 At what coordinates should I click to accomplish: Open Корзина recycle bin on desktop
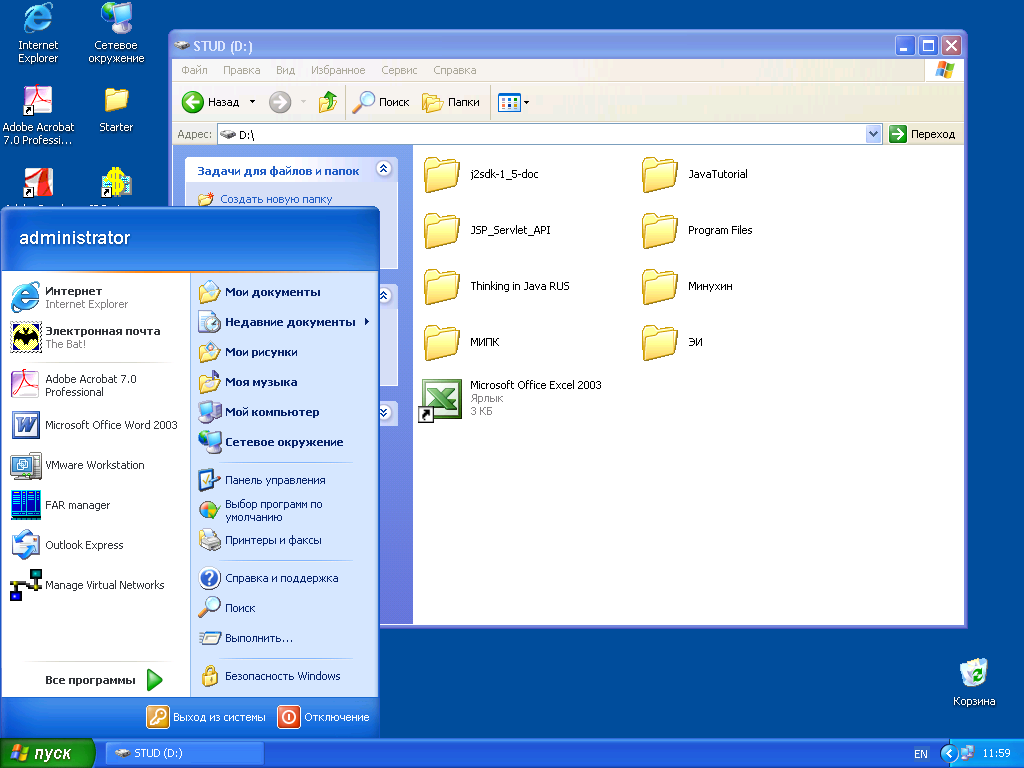click(974, 682)
